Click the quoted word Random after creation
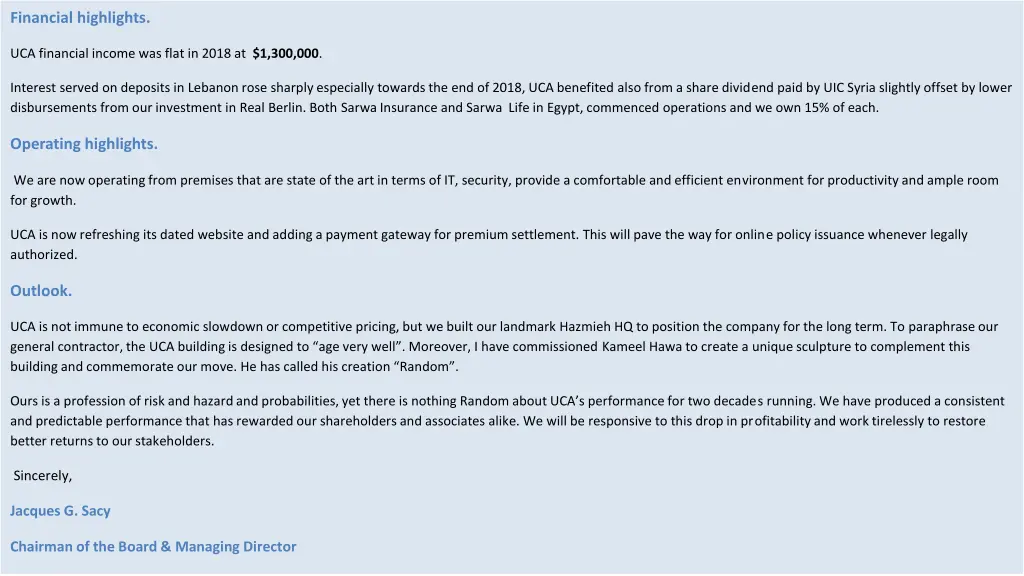 click(426, 367)
